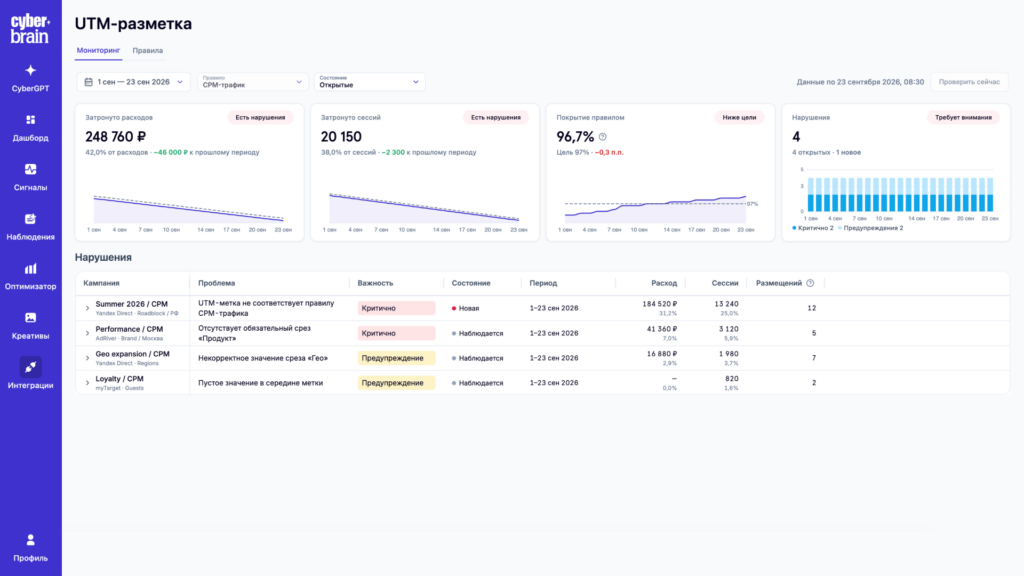Sort by the Кампания column header
Image resolution: width=1024 pixels, height=576 pixels.
(101, 283)
